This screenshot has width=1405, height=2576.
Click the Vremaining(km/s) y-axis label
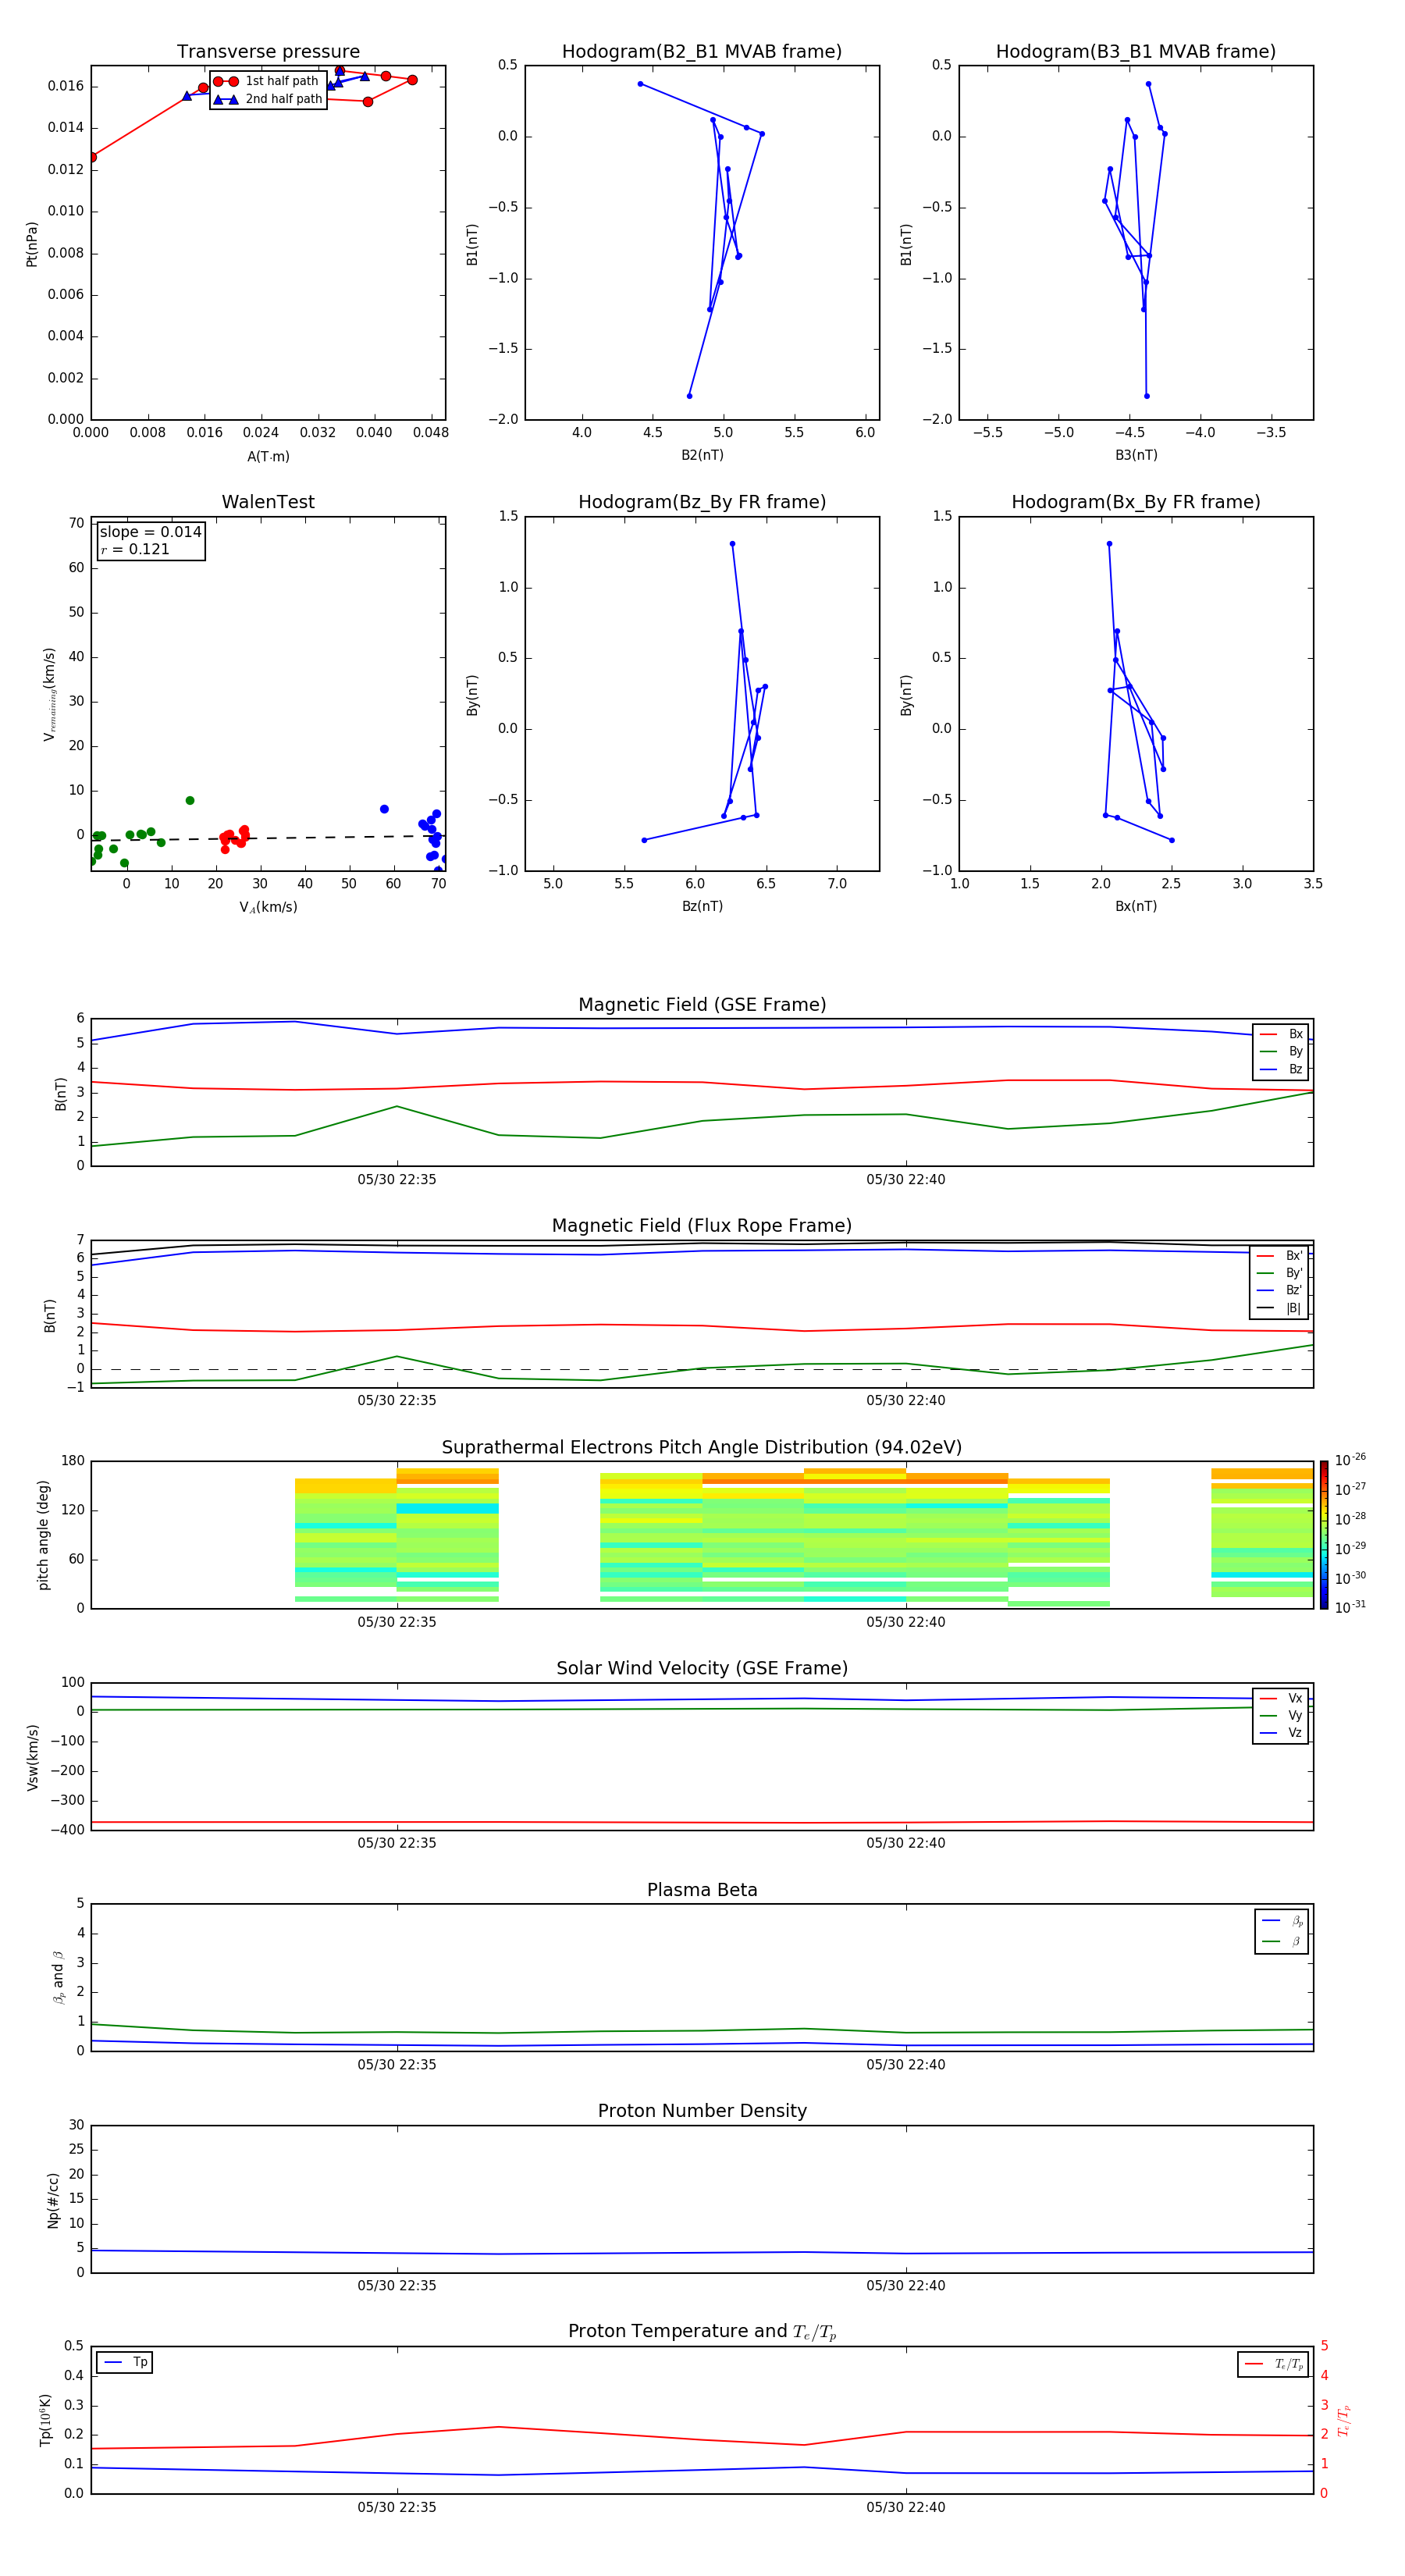(x=49, y=694)
